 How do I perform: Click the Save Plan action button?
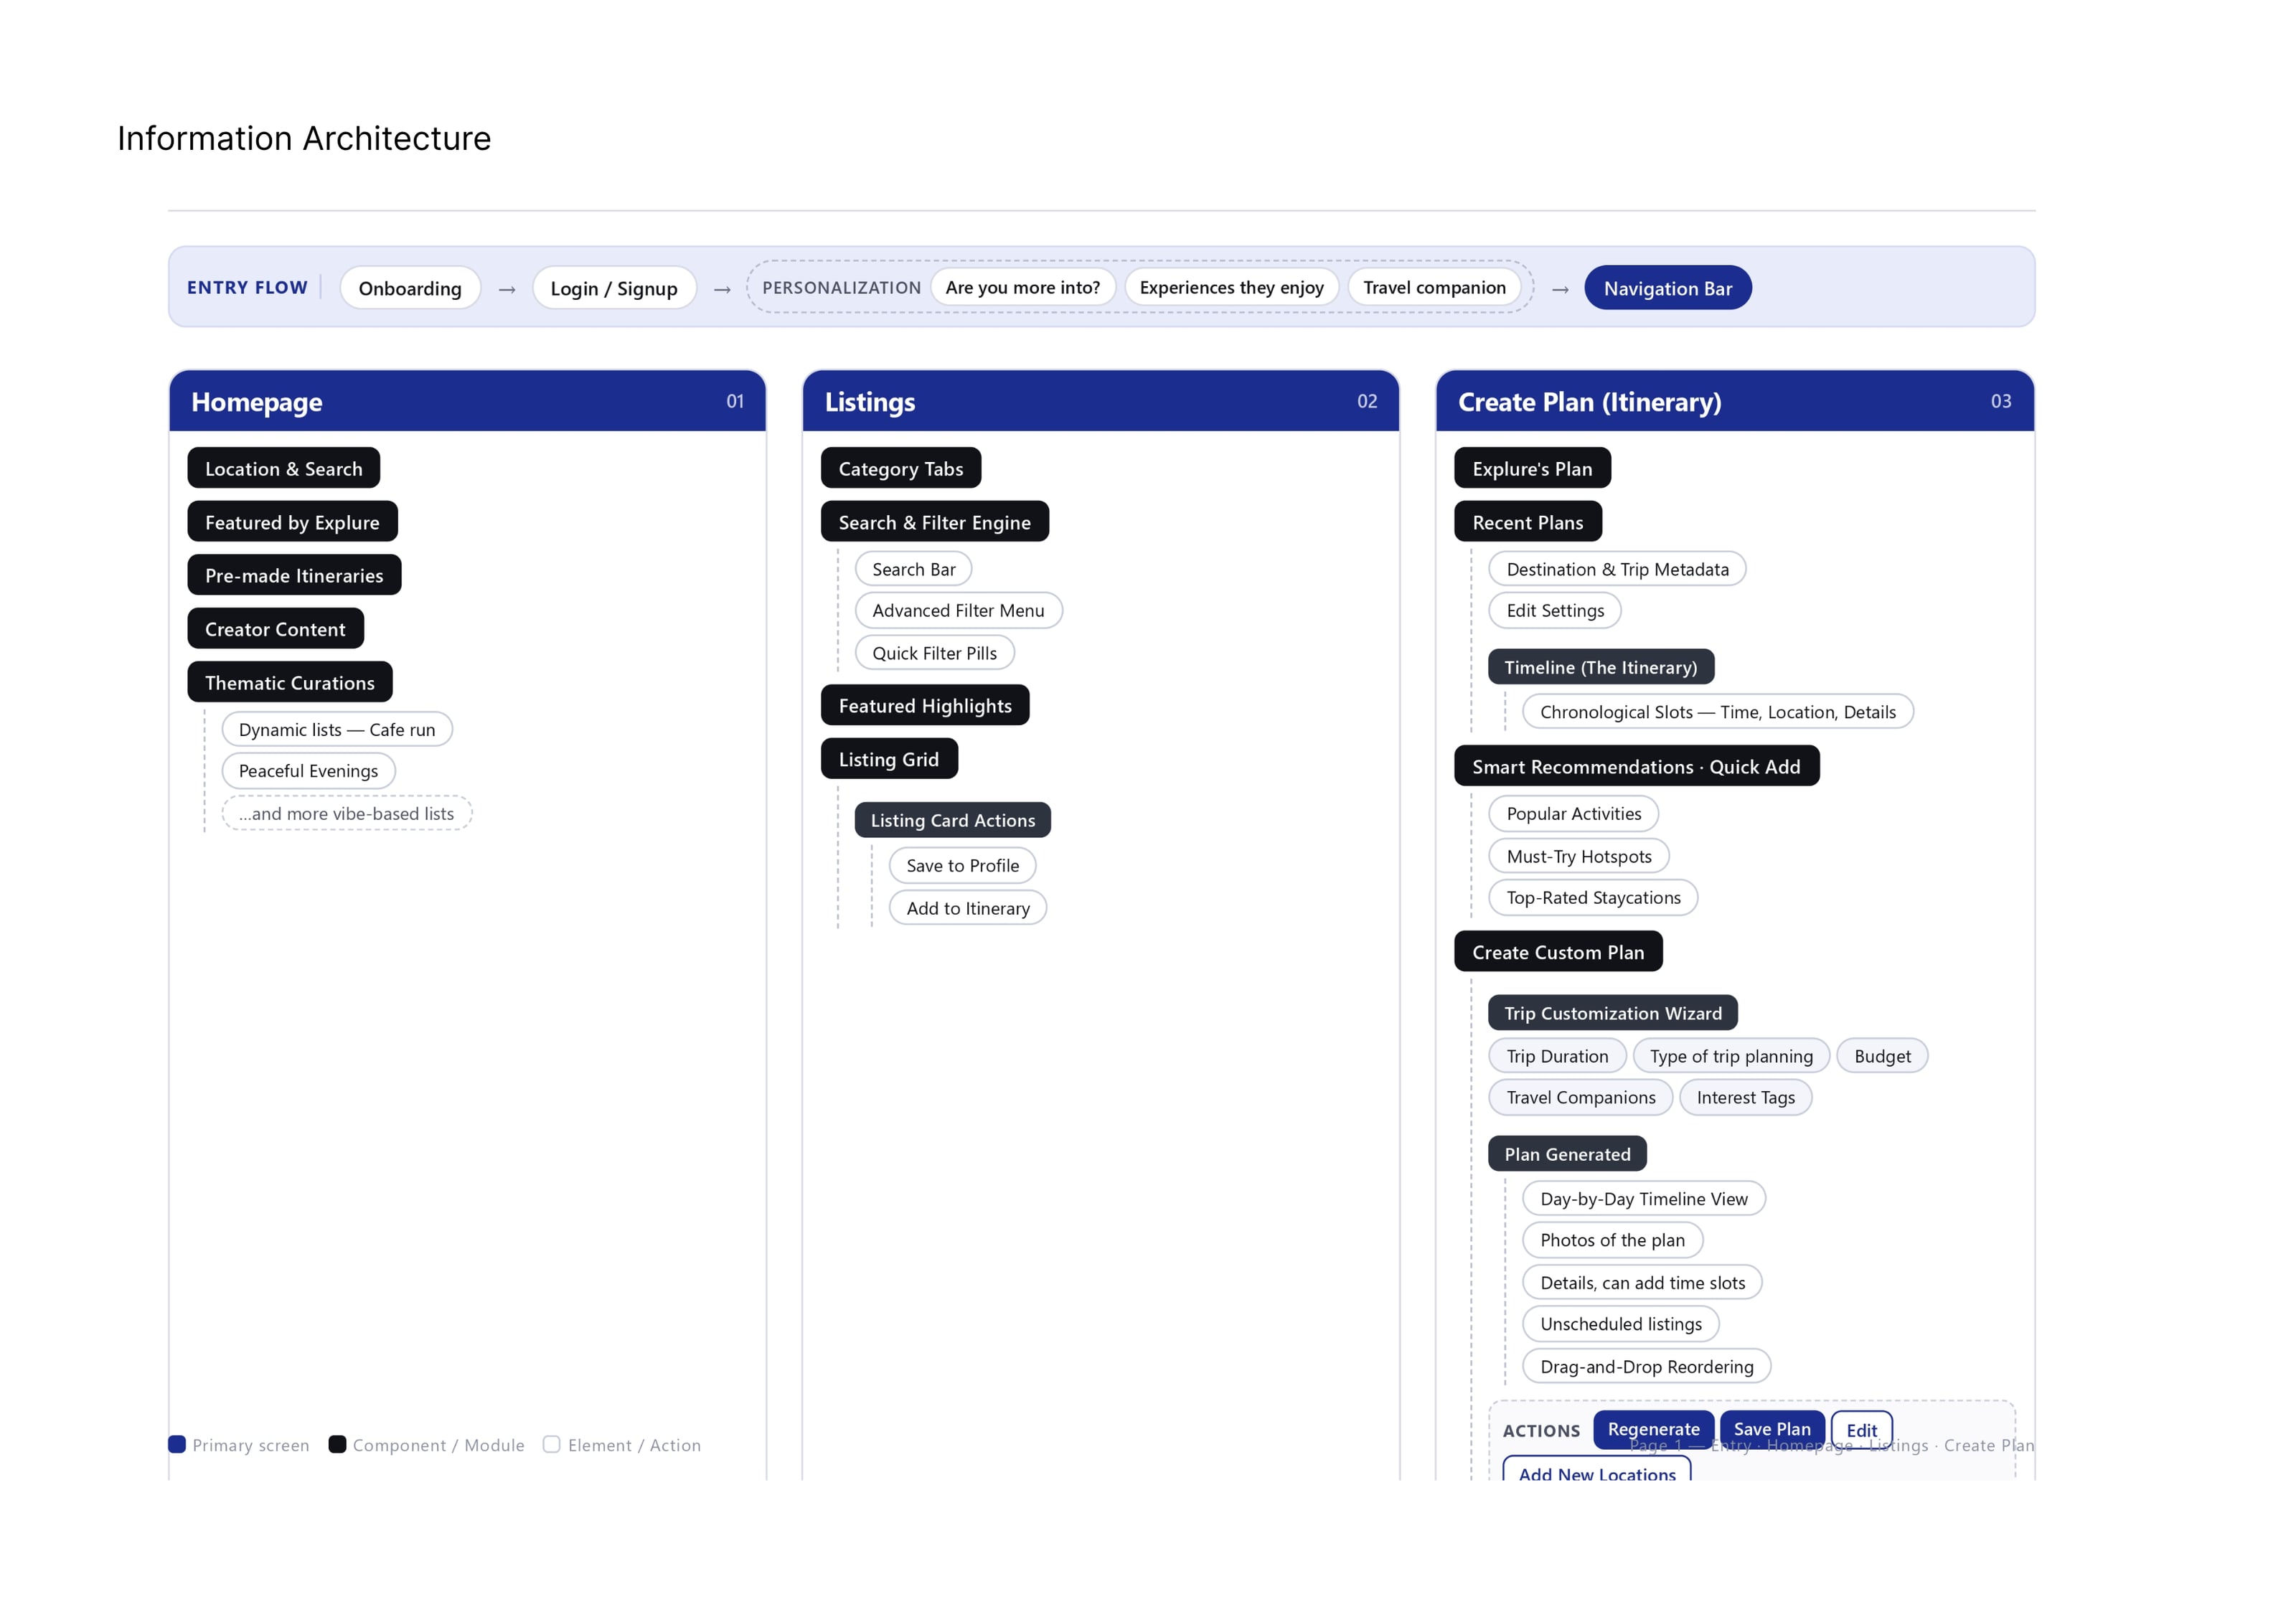pyautogui.click(x=1772, y=1429)
